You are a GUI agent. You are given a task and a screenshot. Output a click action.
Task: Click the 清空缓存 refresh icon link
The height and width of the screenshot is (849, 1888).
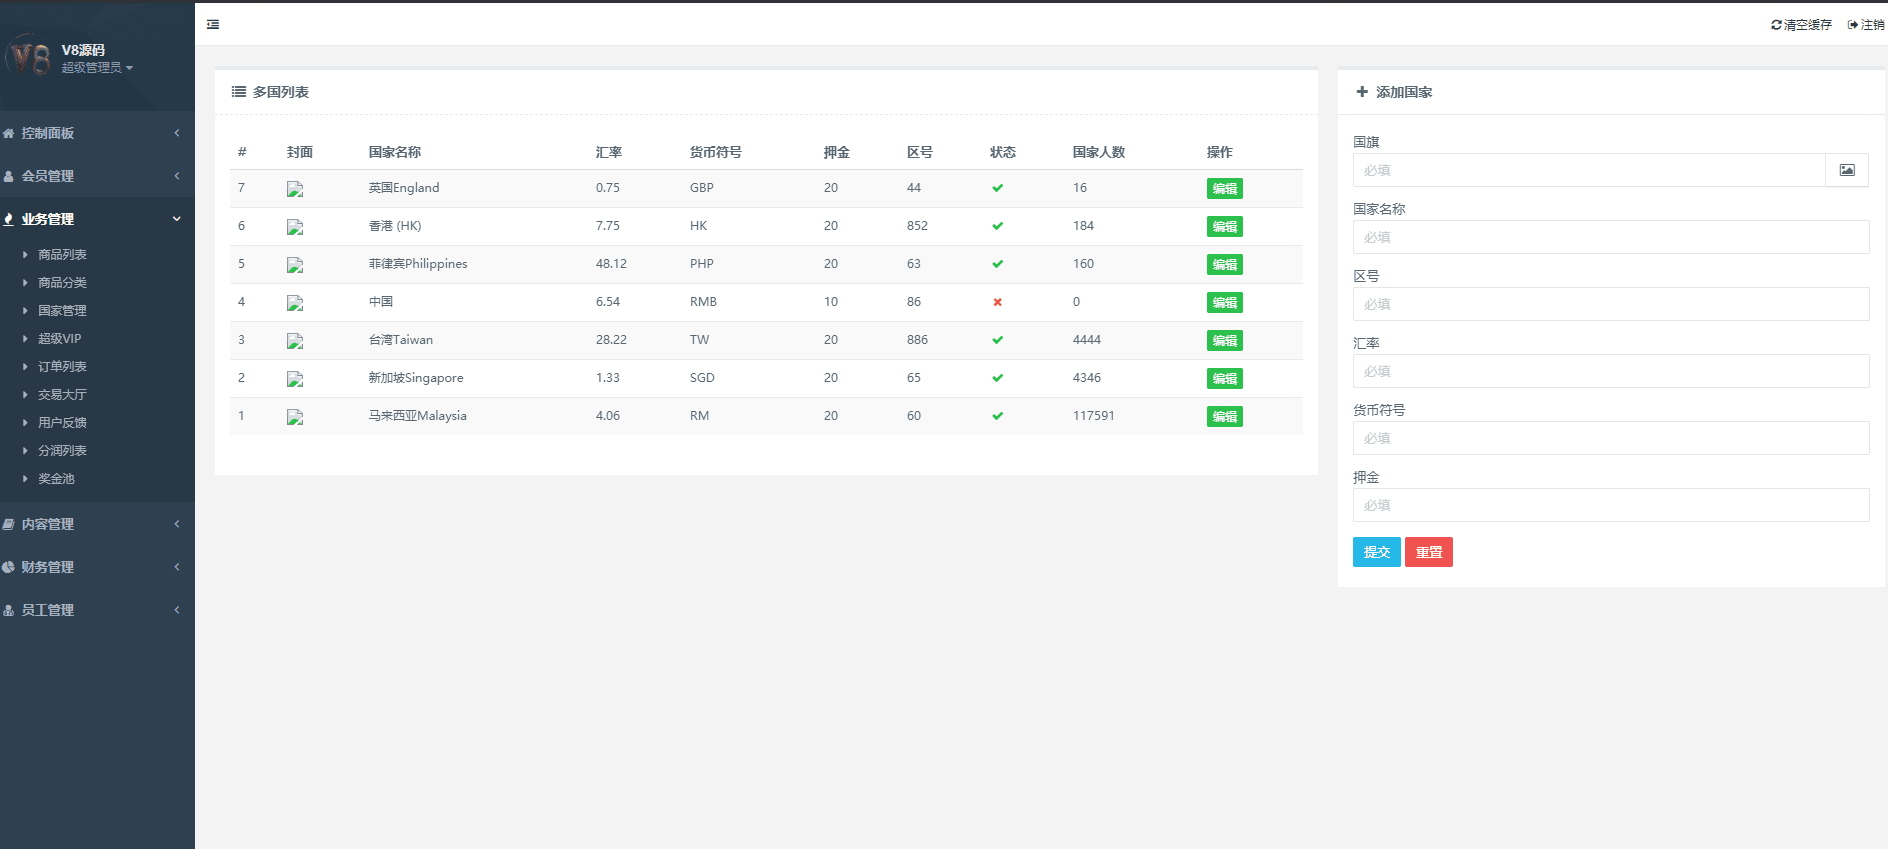[1800, 25]
